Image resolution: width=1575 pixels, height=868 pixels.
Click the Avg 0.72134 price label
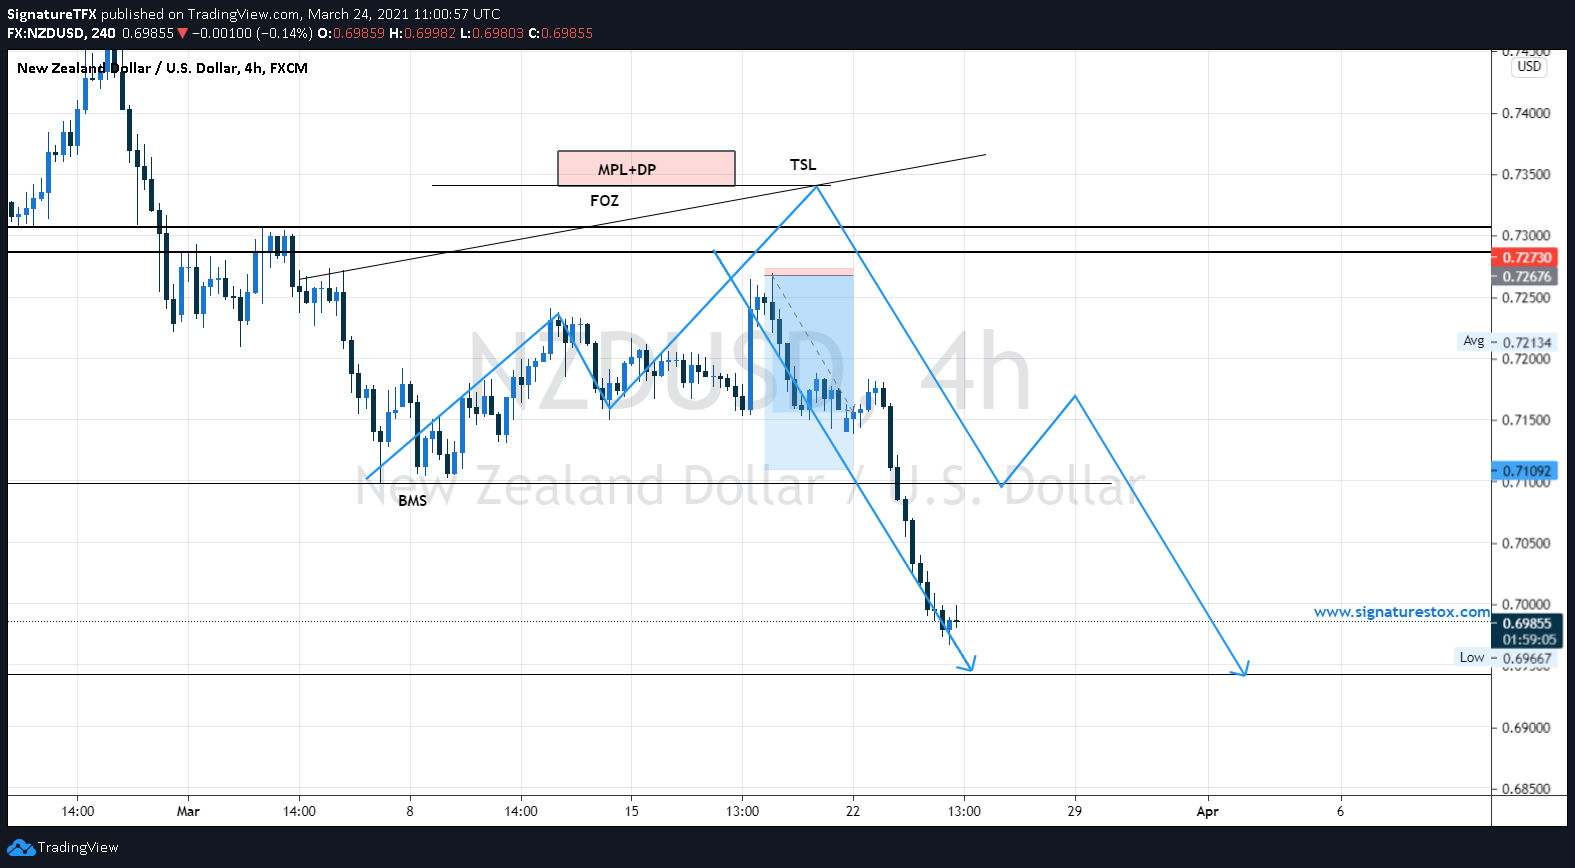pos(1509,342)
